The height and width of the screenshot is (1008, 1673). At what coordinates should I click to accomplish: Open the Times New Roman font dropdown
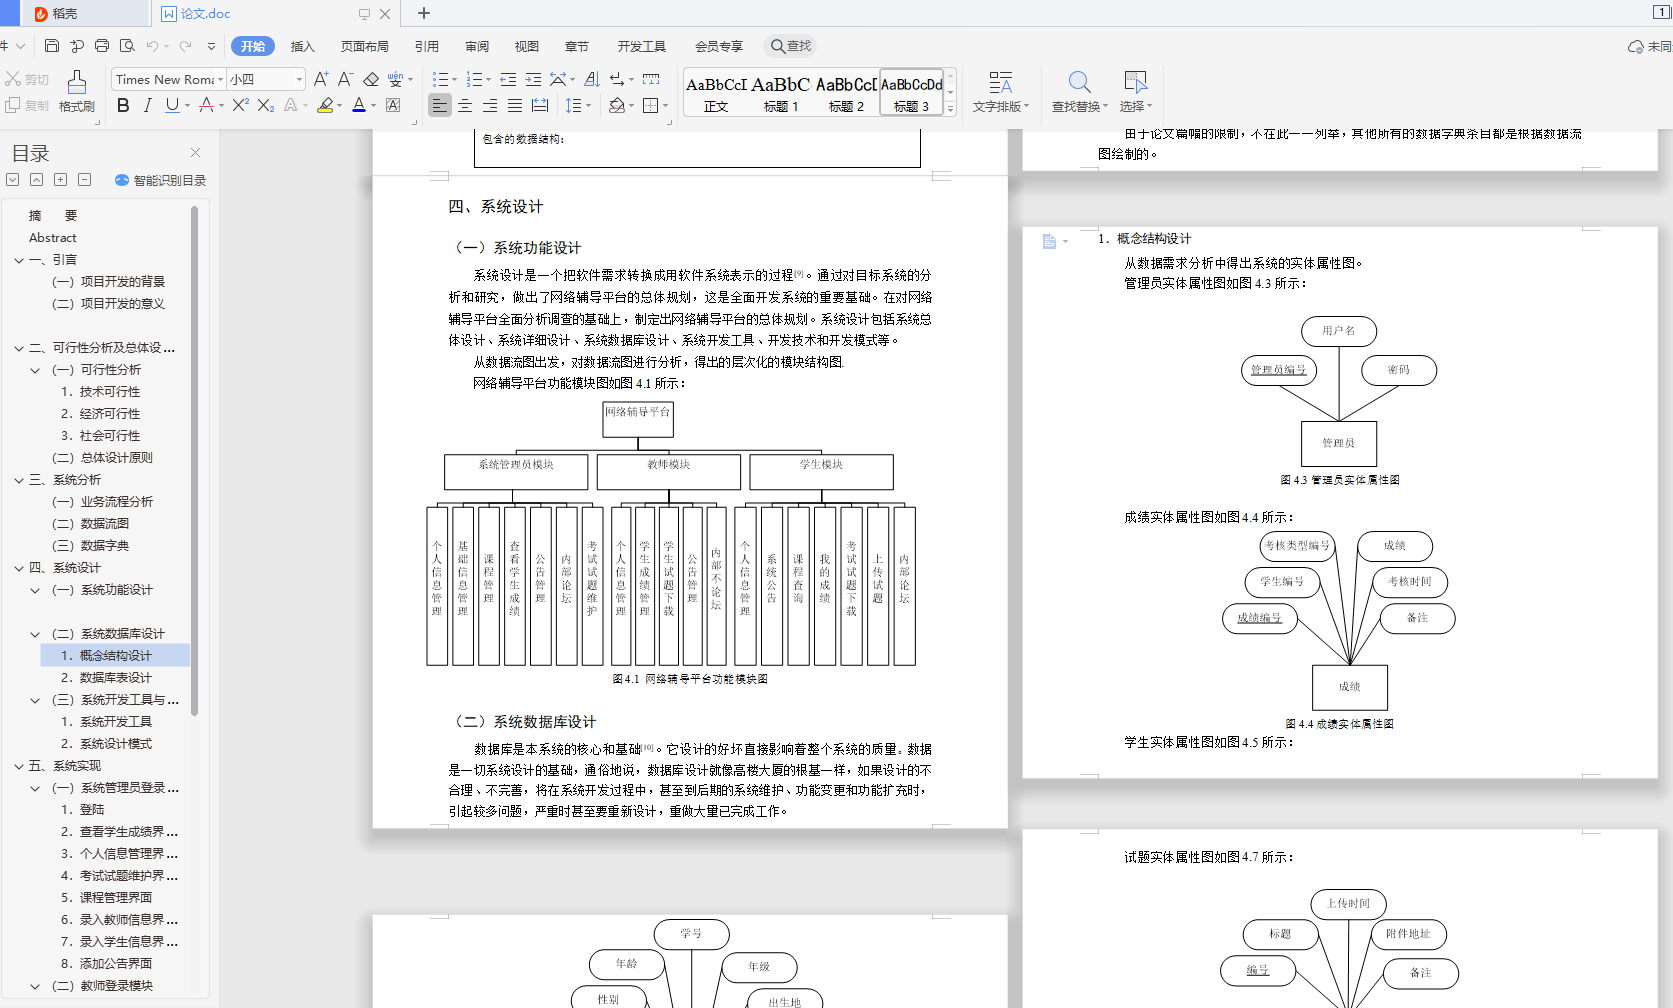pos(220,79)
